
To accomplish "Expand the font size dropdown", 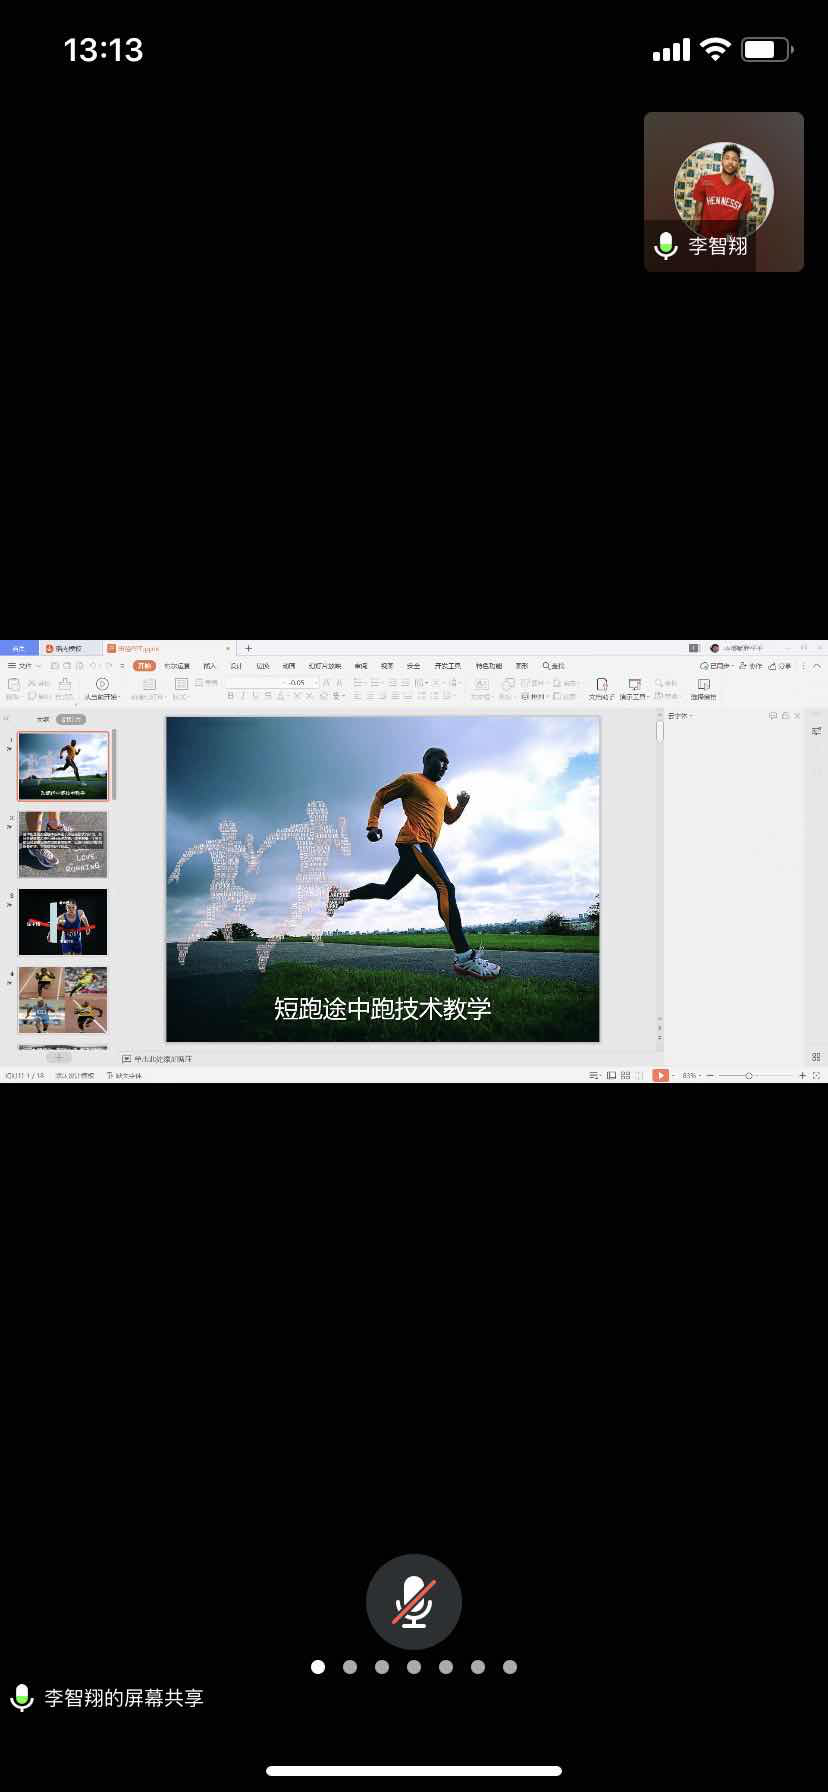I will [x=316, y=683].
